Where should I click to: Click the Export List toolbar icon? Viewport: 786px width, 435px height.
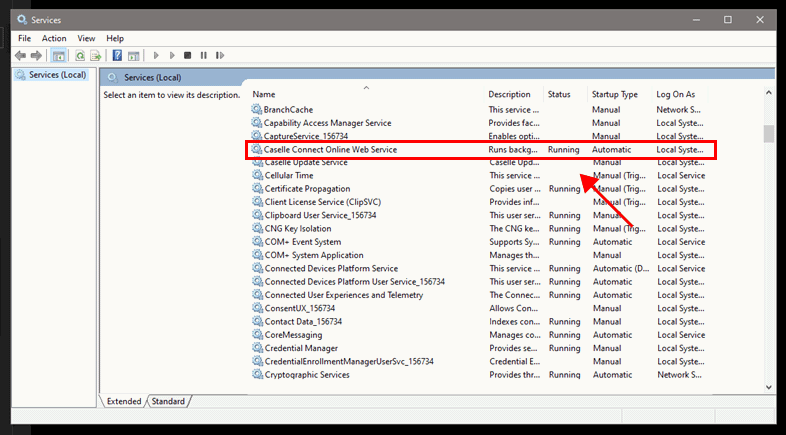tap(96, 56)
